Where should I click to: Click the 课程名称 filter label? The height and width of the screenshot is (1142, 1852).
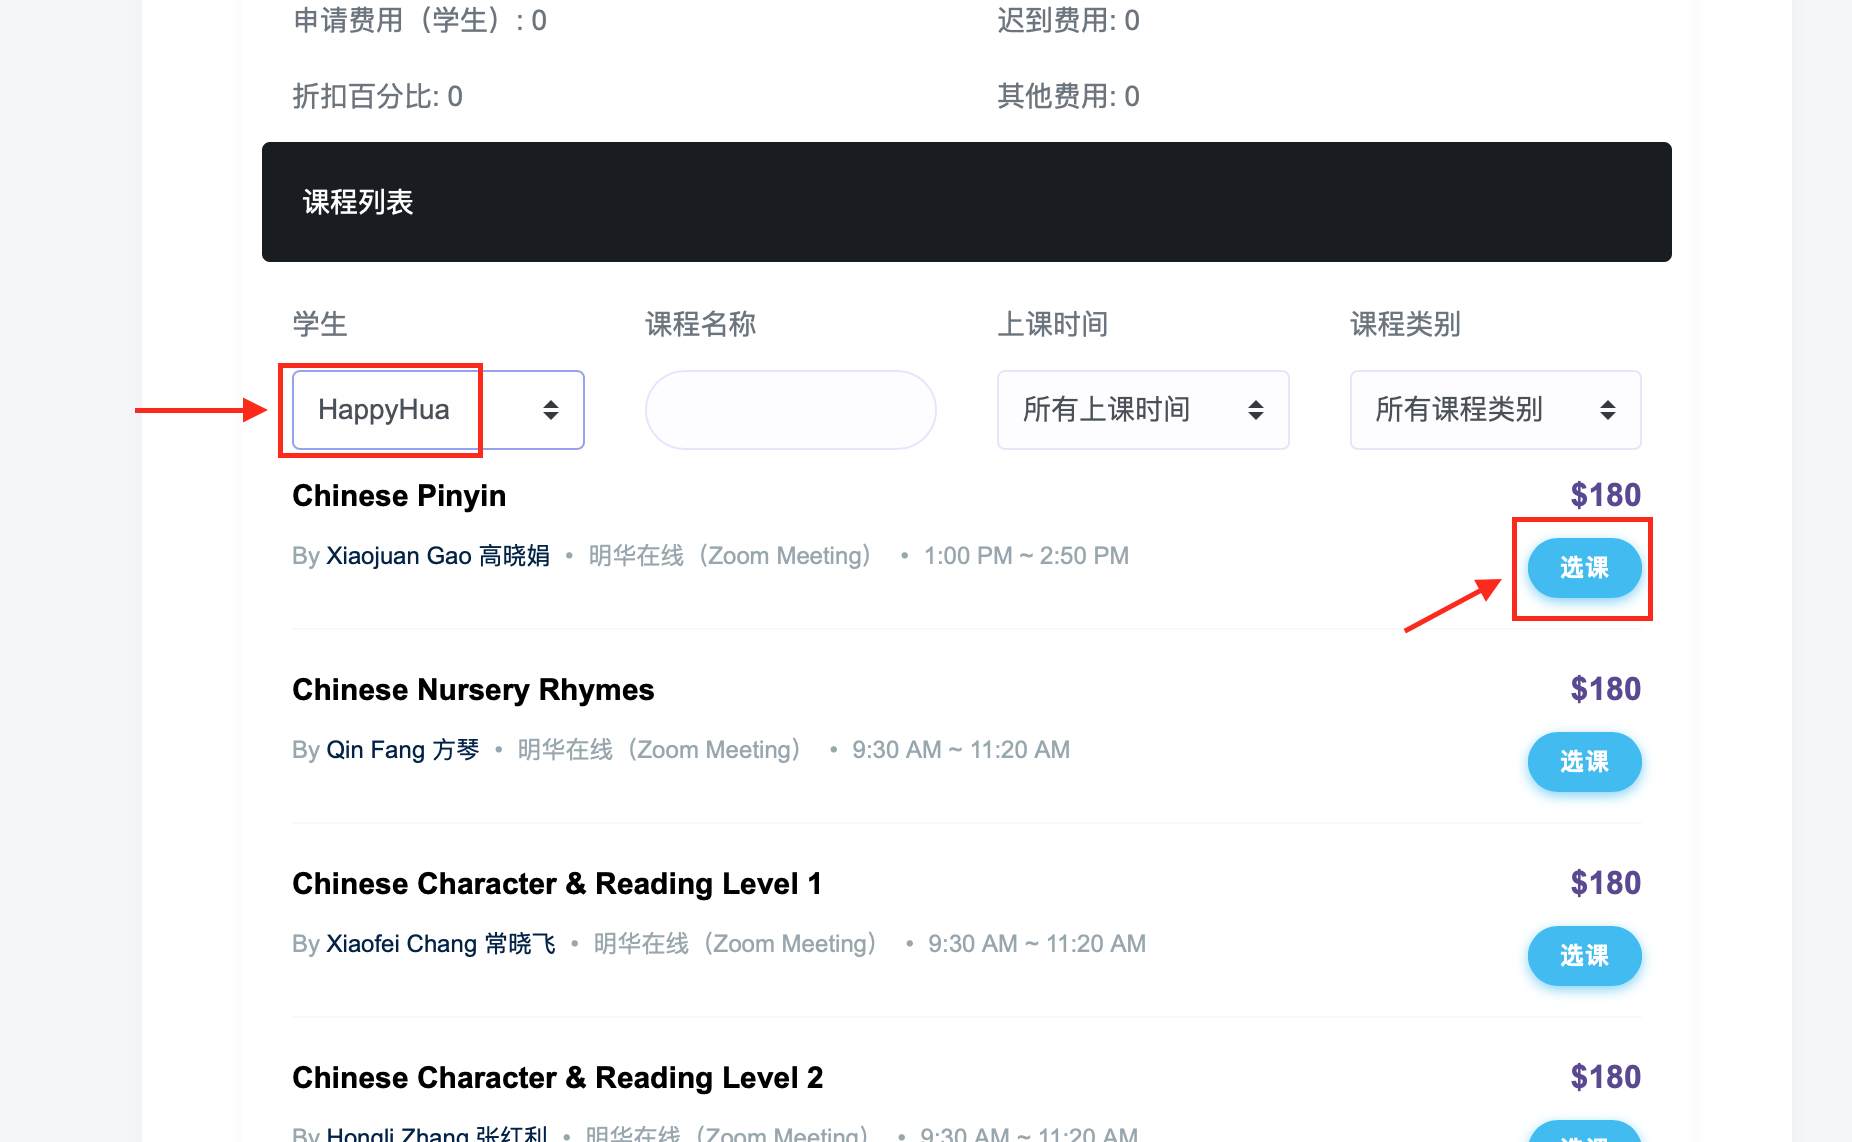[x=701, y=324]
